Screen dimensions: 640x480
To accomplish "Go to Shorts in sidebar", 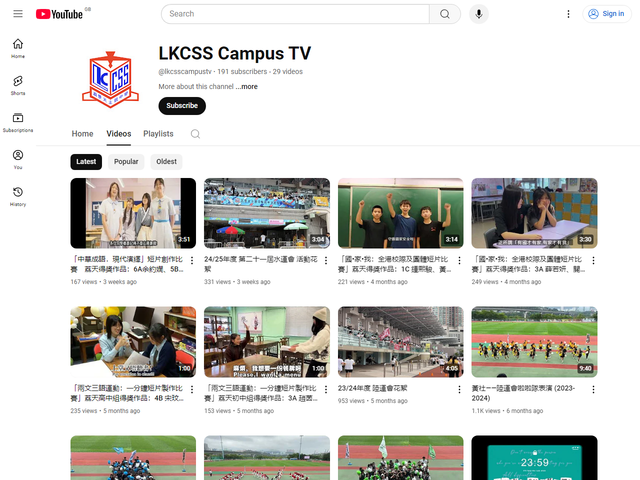I will (x=18, y=85).
